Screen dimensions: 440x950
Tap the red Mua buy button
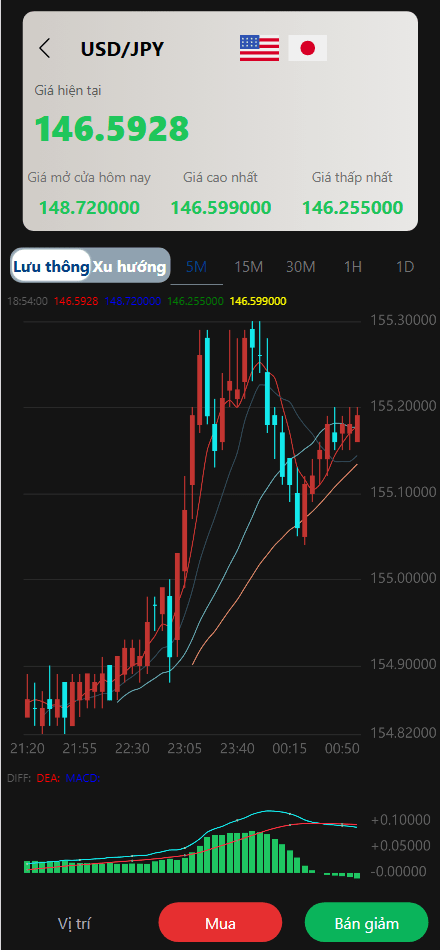click(220, 924)
